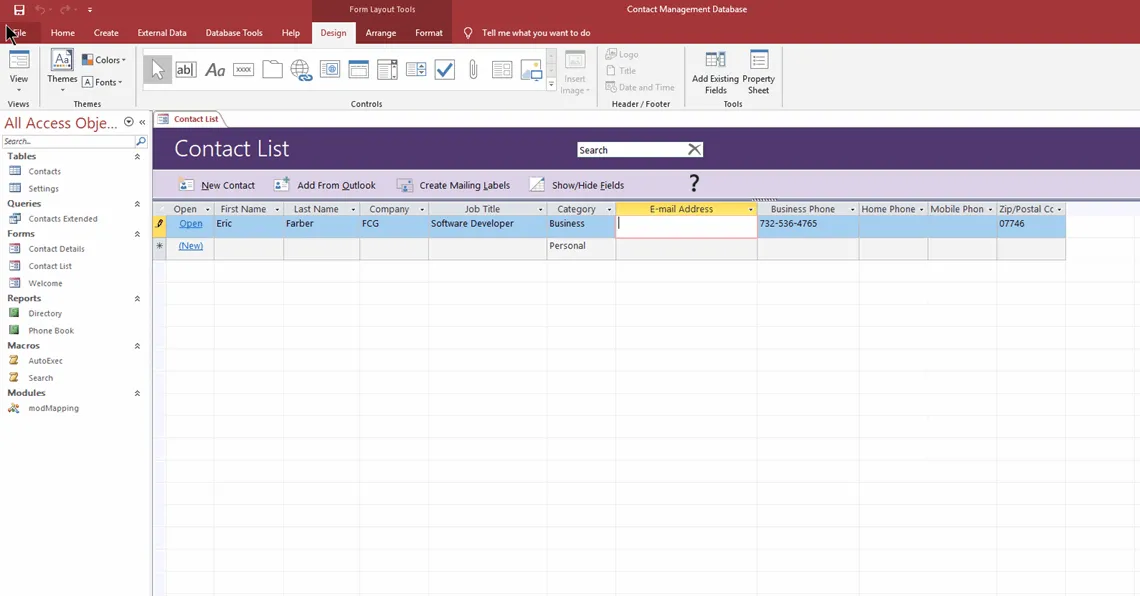Screen dimensions: 1140x596
Task: Select the Text Box control
Action: 186,69
